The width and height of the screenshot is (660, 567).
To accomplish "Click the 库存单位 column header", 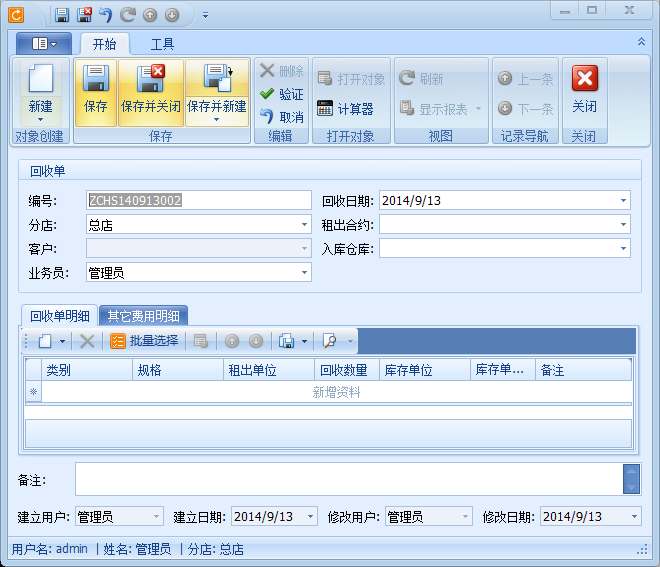I will click(425, 370).
